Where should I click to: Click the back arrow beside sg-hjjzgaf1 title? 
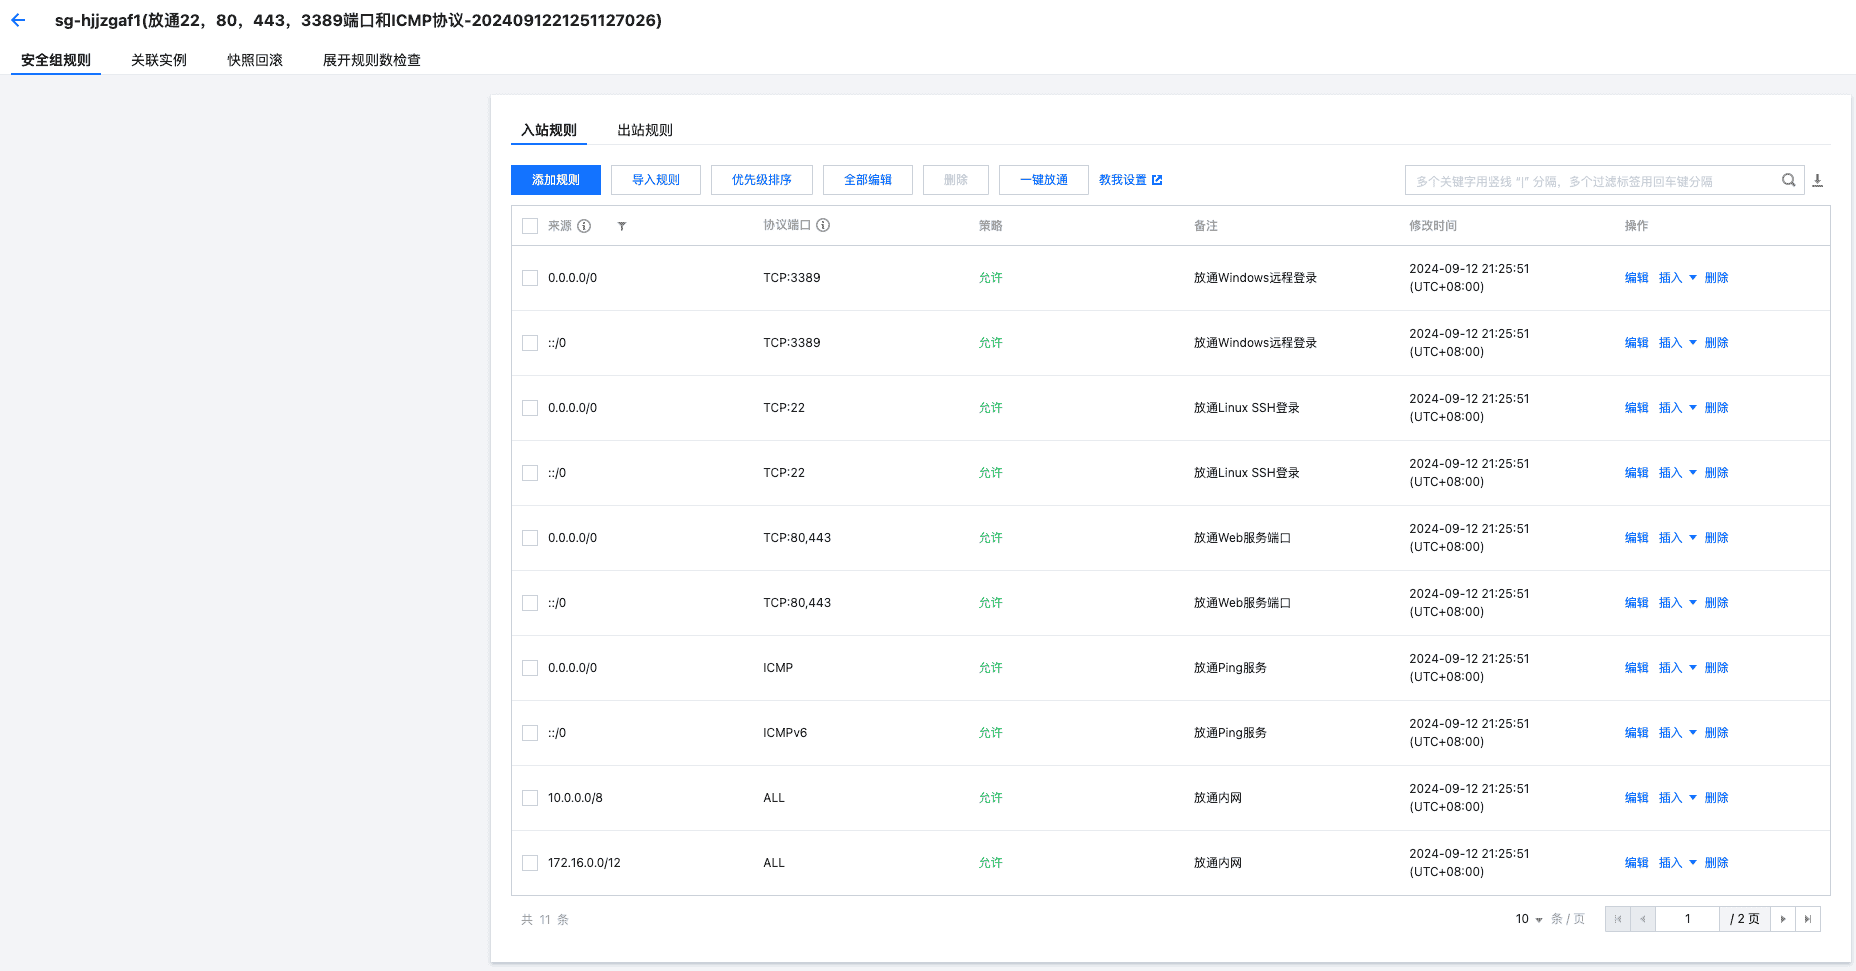[x=18, y=19]
